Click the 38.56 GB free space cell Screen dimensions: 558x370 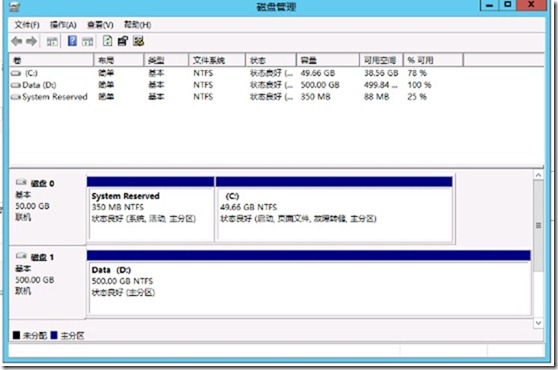click(x=381, y=73)
